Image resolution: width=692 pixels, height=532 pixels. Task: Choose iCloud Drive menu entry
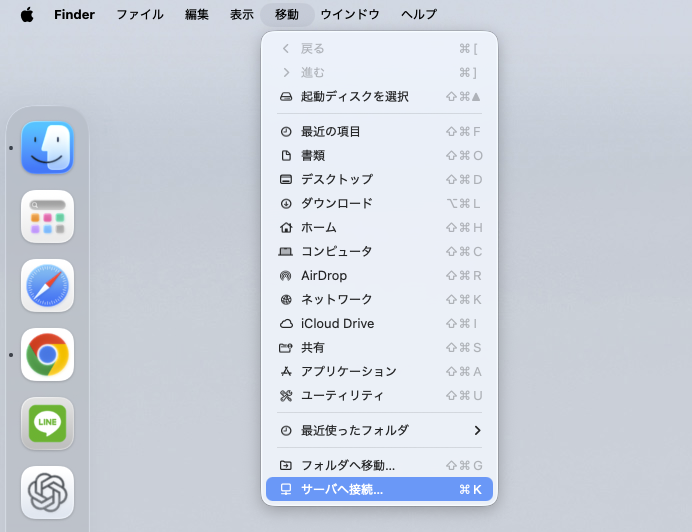[x=337, y=323]
